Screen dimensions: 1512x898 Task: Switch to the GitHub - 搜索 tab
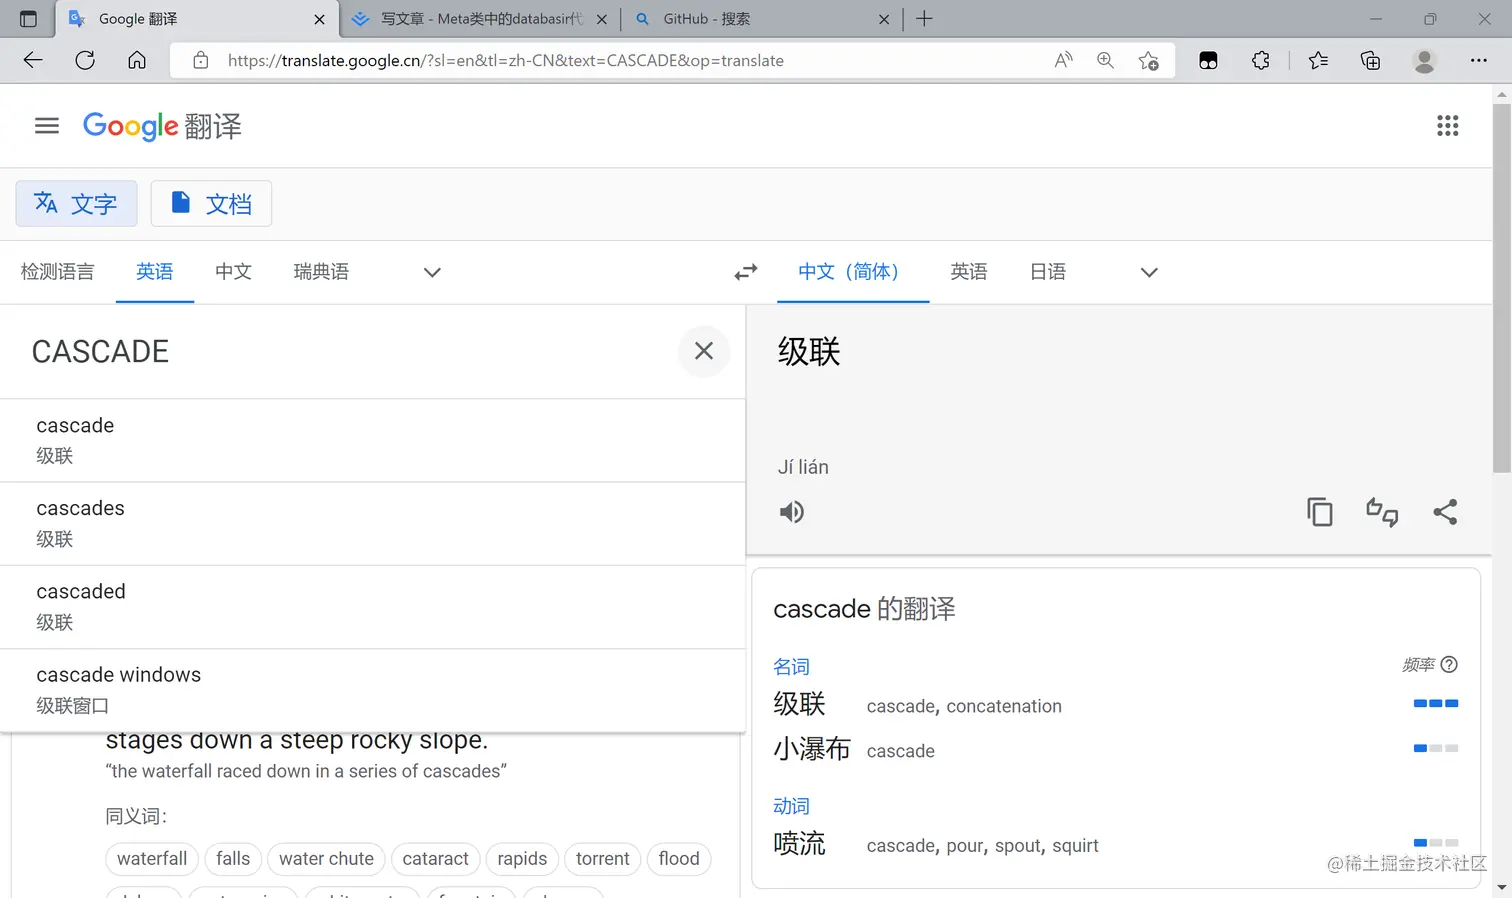point(760,19)
